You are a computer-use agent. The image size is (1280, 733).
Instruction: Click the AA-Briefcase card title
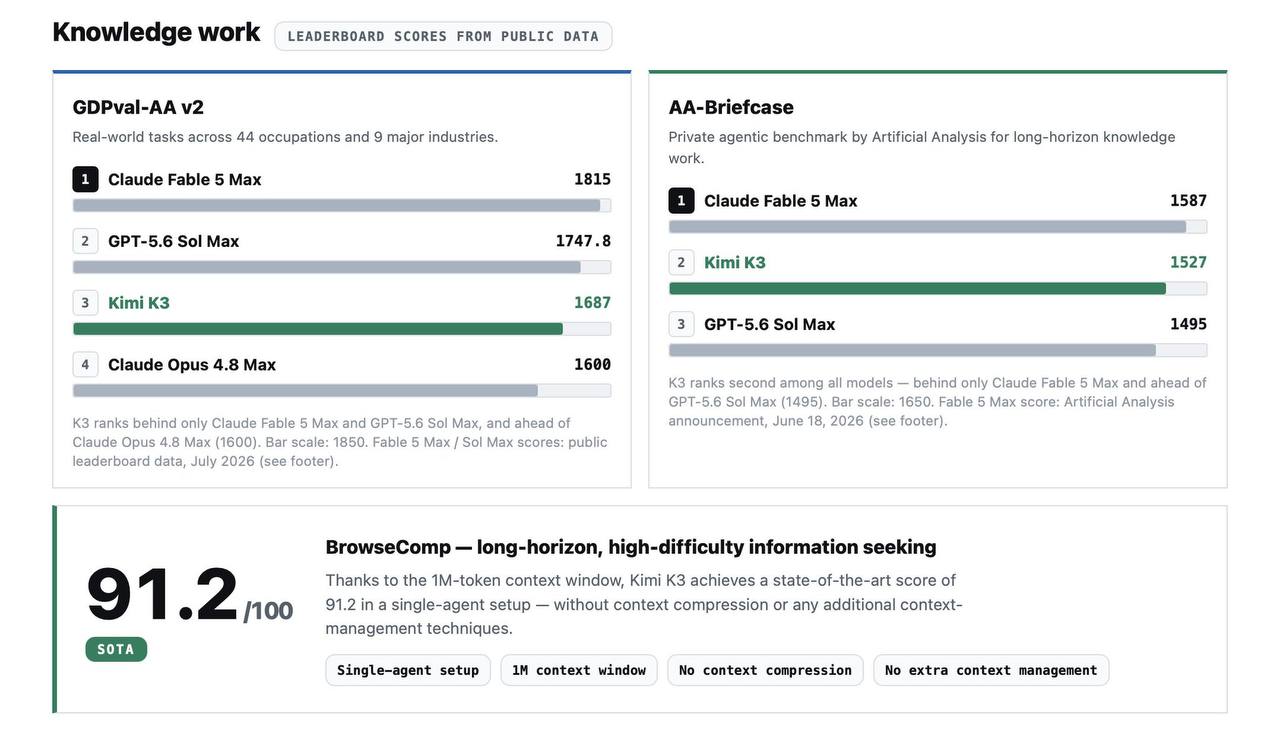731,107
